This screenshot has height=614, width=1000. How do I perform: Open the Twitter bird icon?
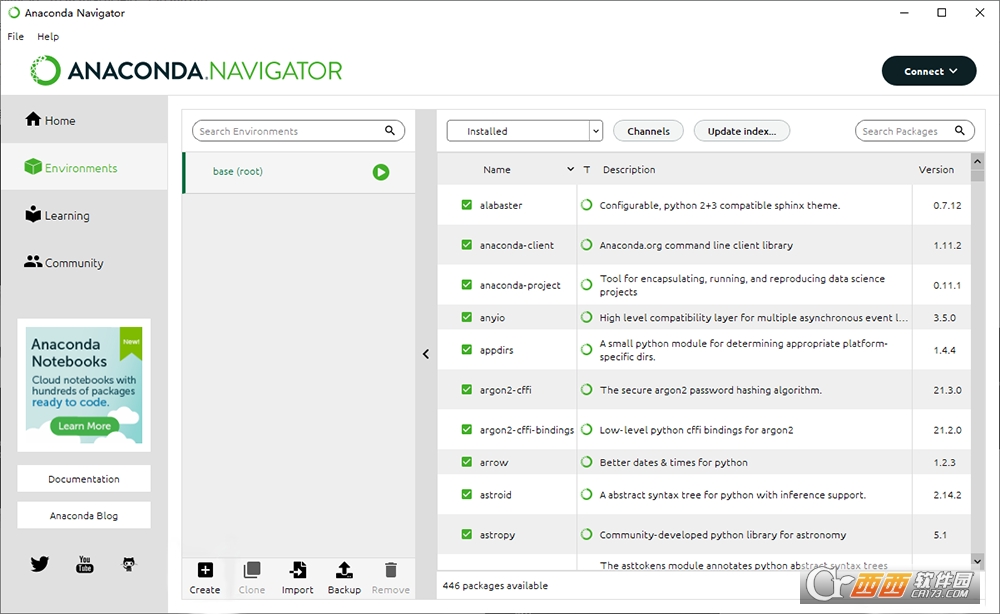click(x=40, y=564)
